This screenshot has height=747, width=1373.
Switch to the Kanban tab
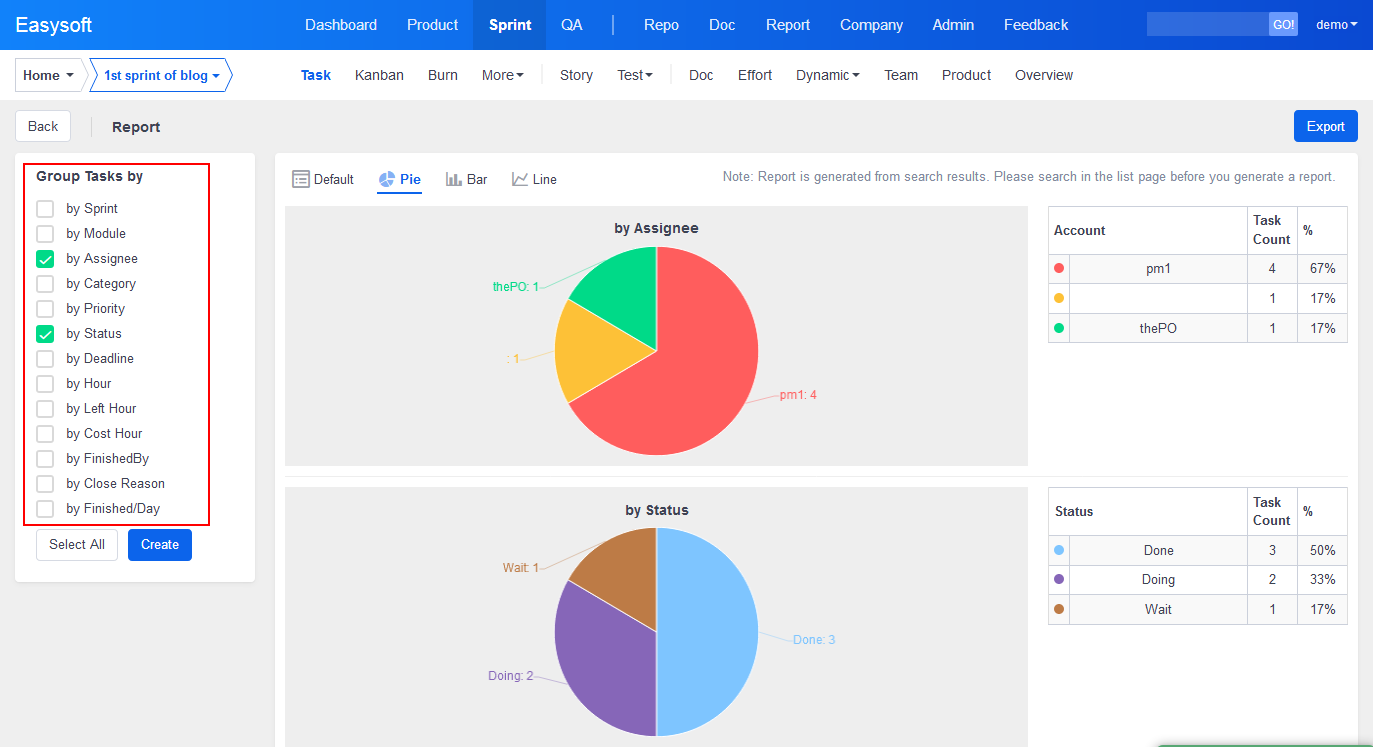pyautogui.click(x=379, y=75)
